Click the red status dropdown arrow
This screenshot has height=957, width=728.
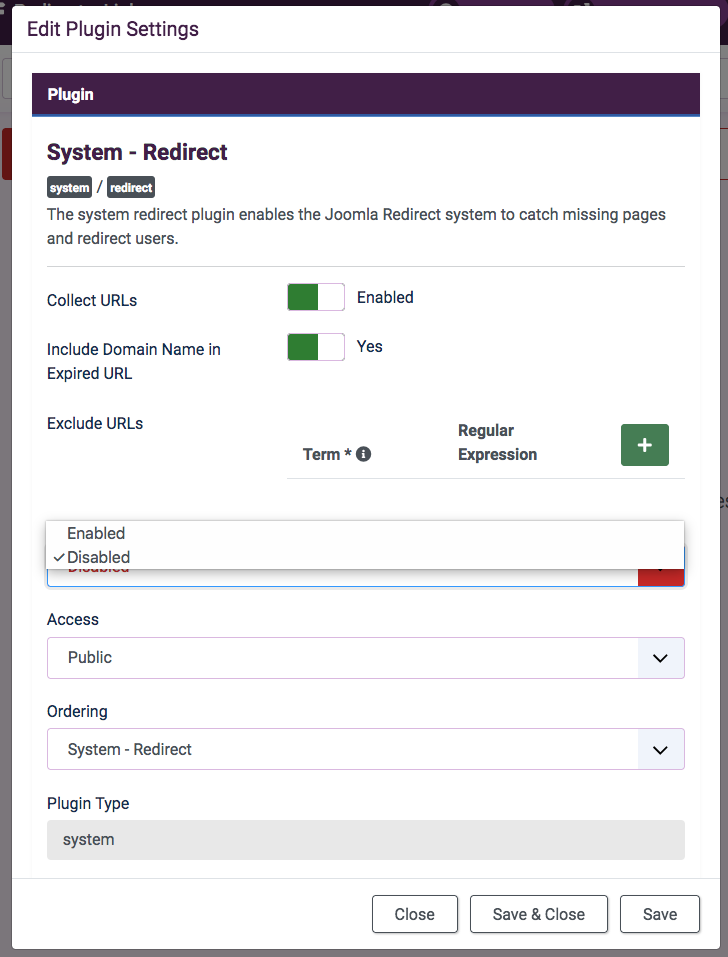[x=661, y=577]
